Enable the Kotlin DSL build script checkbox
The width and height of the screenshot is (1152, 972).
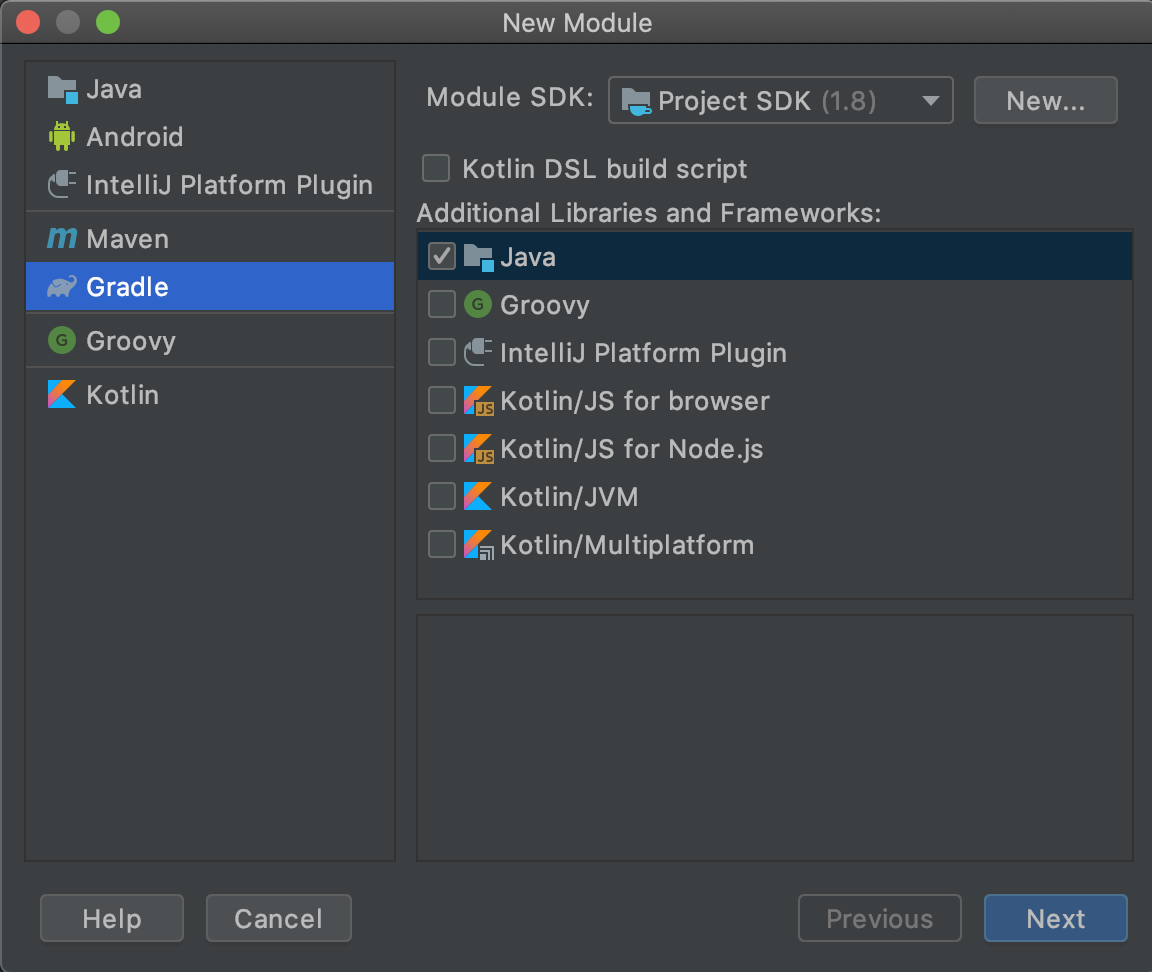436,168
